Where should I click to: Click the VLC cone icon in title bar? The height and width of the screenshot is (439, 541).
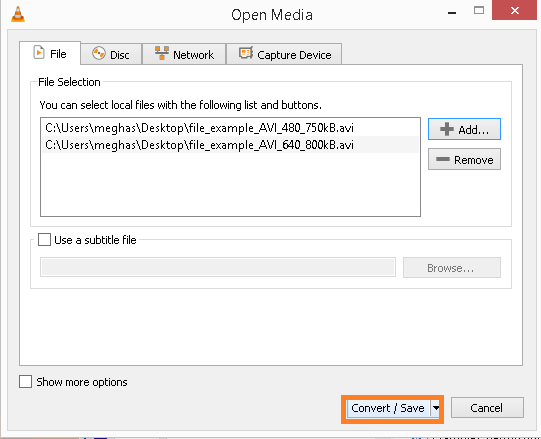18,14
